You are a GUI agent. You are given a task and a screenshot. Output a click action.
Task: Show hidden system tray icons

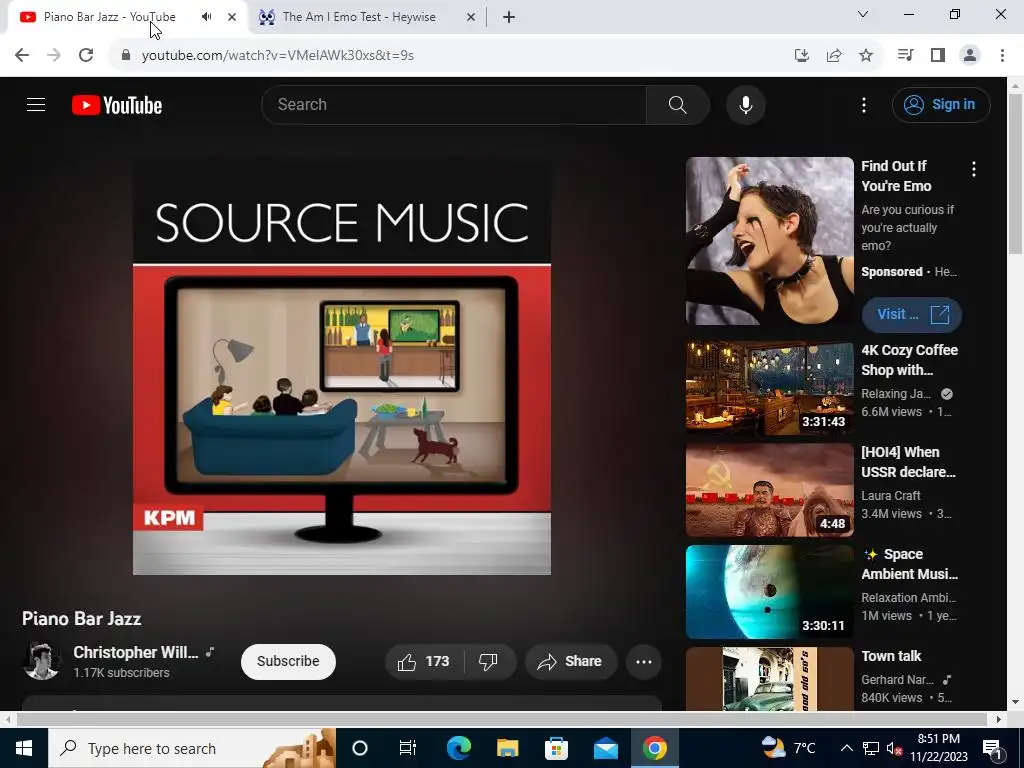[846, 748]
